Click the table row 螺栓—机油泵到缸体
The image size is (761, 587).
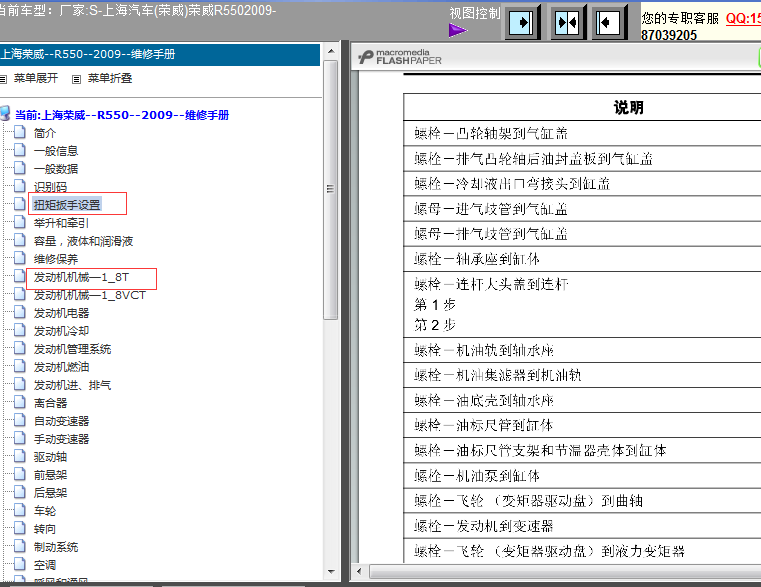coord(582,476)
